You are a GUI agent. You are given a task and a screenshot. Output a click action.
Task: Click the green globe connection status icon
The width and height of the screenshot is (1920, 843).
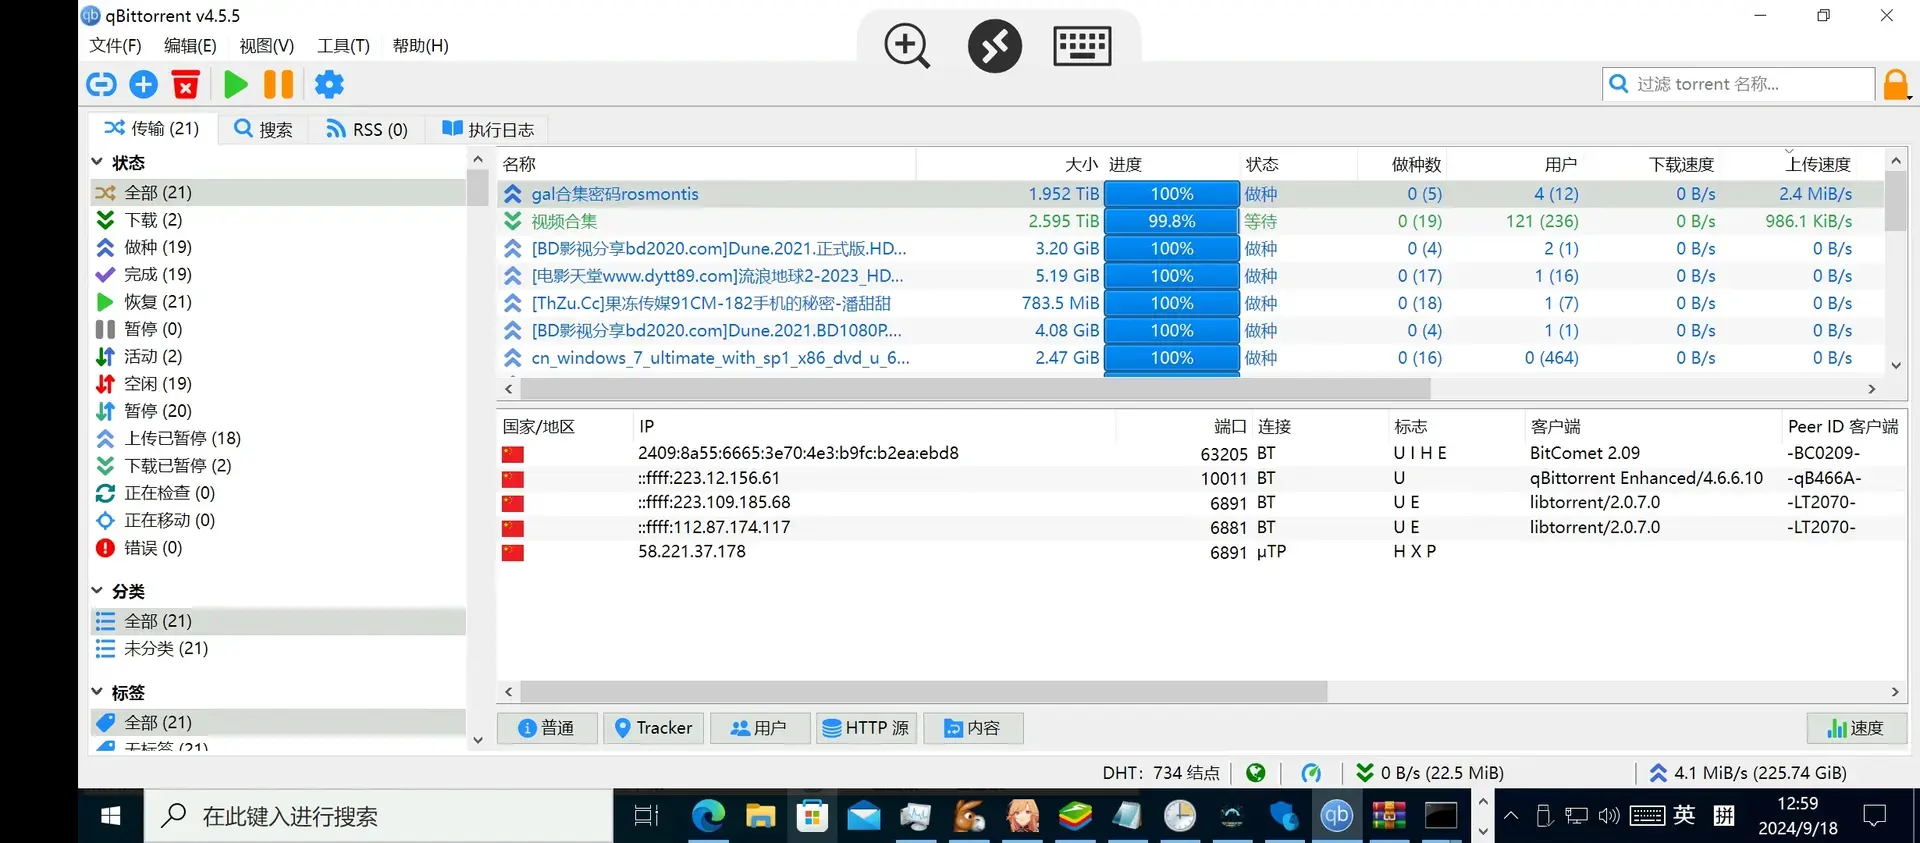click(x=1256, y=773)
